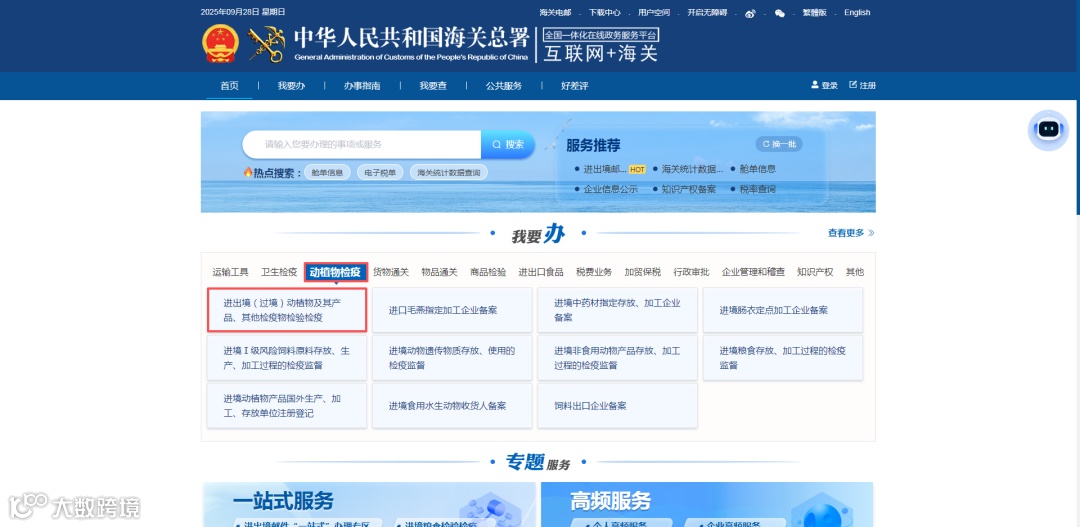The height and width of the screenshot is (527, 1080).
Task: Enable 开启无障碍 accessibility mode
Action: point(707,12)
